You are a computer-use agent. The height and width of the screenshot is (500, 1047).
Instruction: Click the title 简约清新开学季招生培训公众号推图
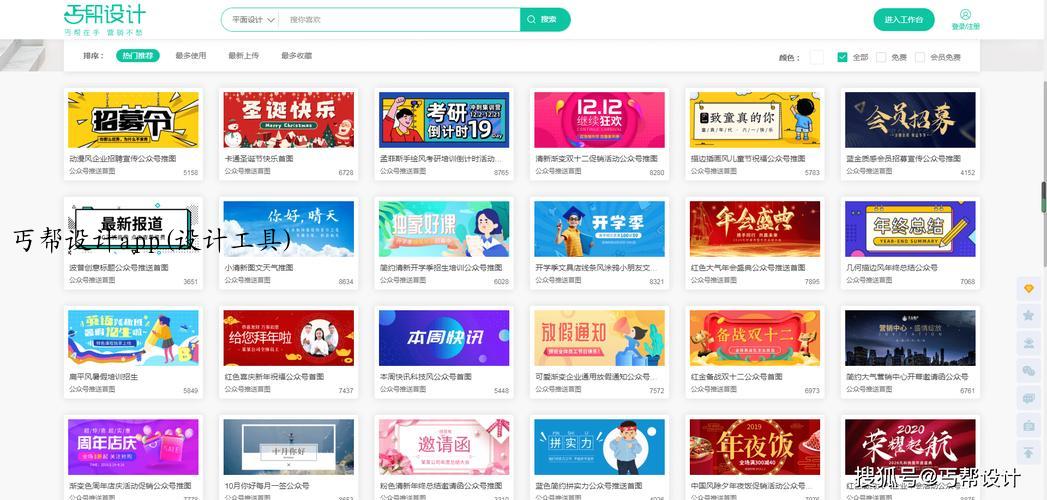pyautogui.click(x=441, y=268)
